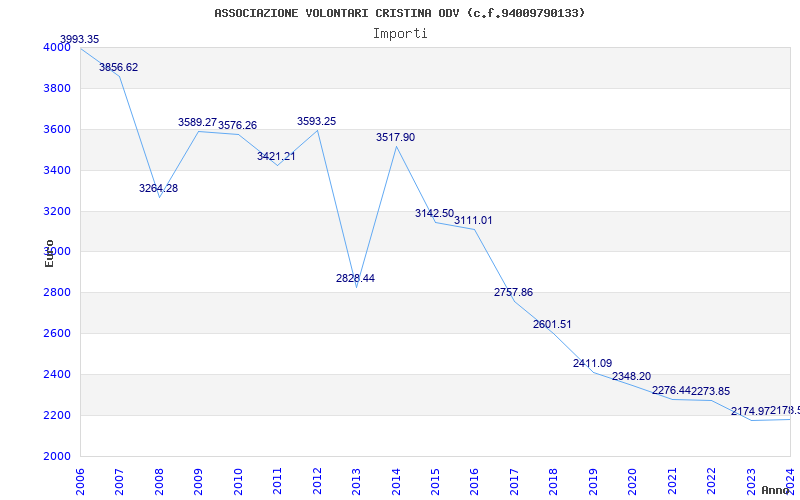
Task: Select data label 3589.27
Action: pos(197,122)
